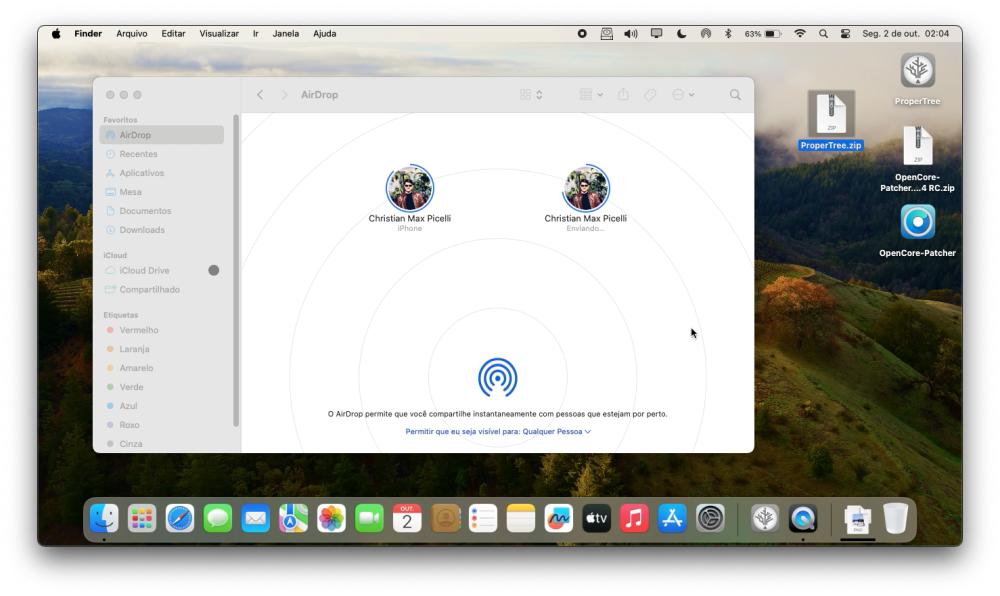This screenshot has height=596, width=1000.
Task: Open Control Center in menu bar
Action: (846, 34)
